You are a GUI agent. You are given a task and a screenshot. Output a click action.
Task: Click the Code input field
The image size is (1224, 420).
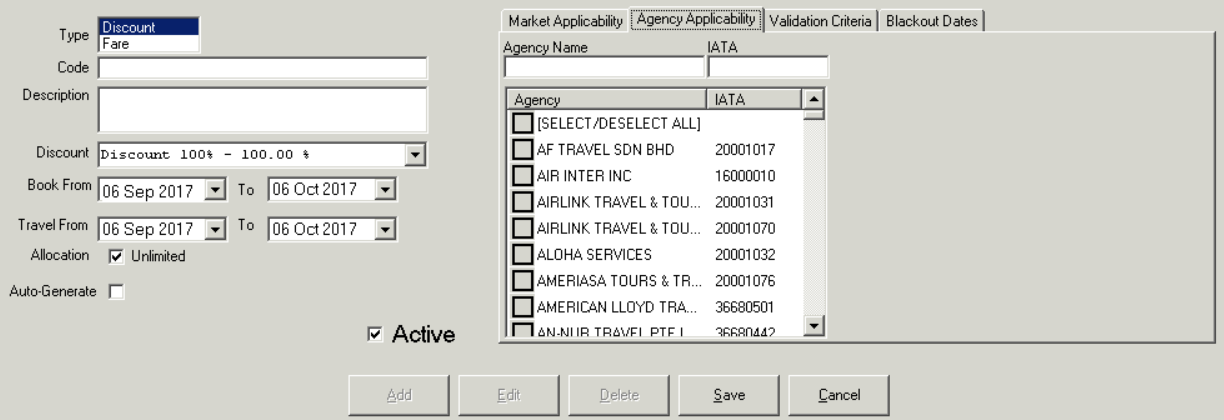pyautogui.click(x=262, y=68)
